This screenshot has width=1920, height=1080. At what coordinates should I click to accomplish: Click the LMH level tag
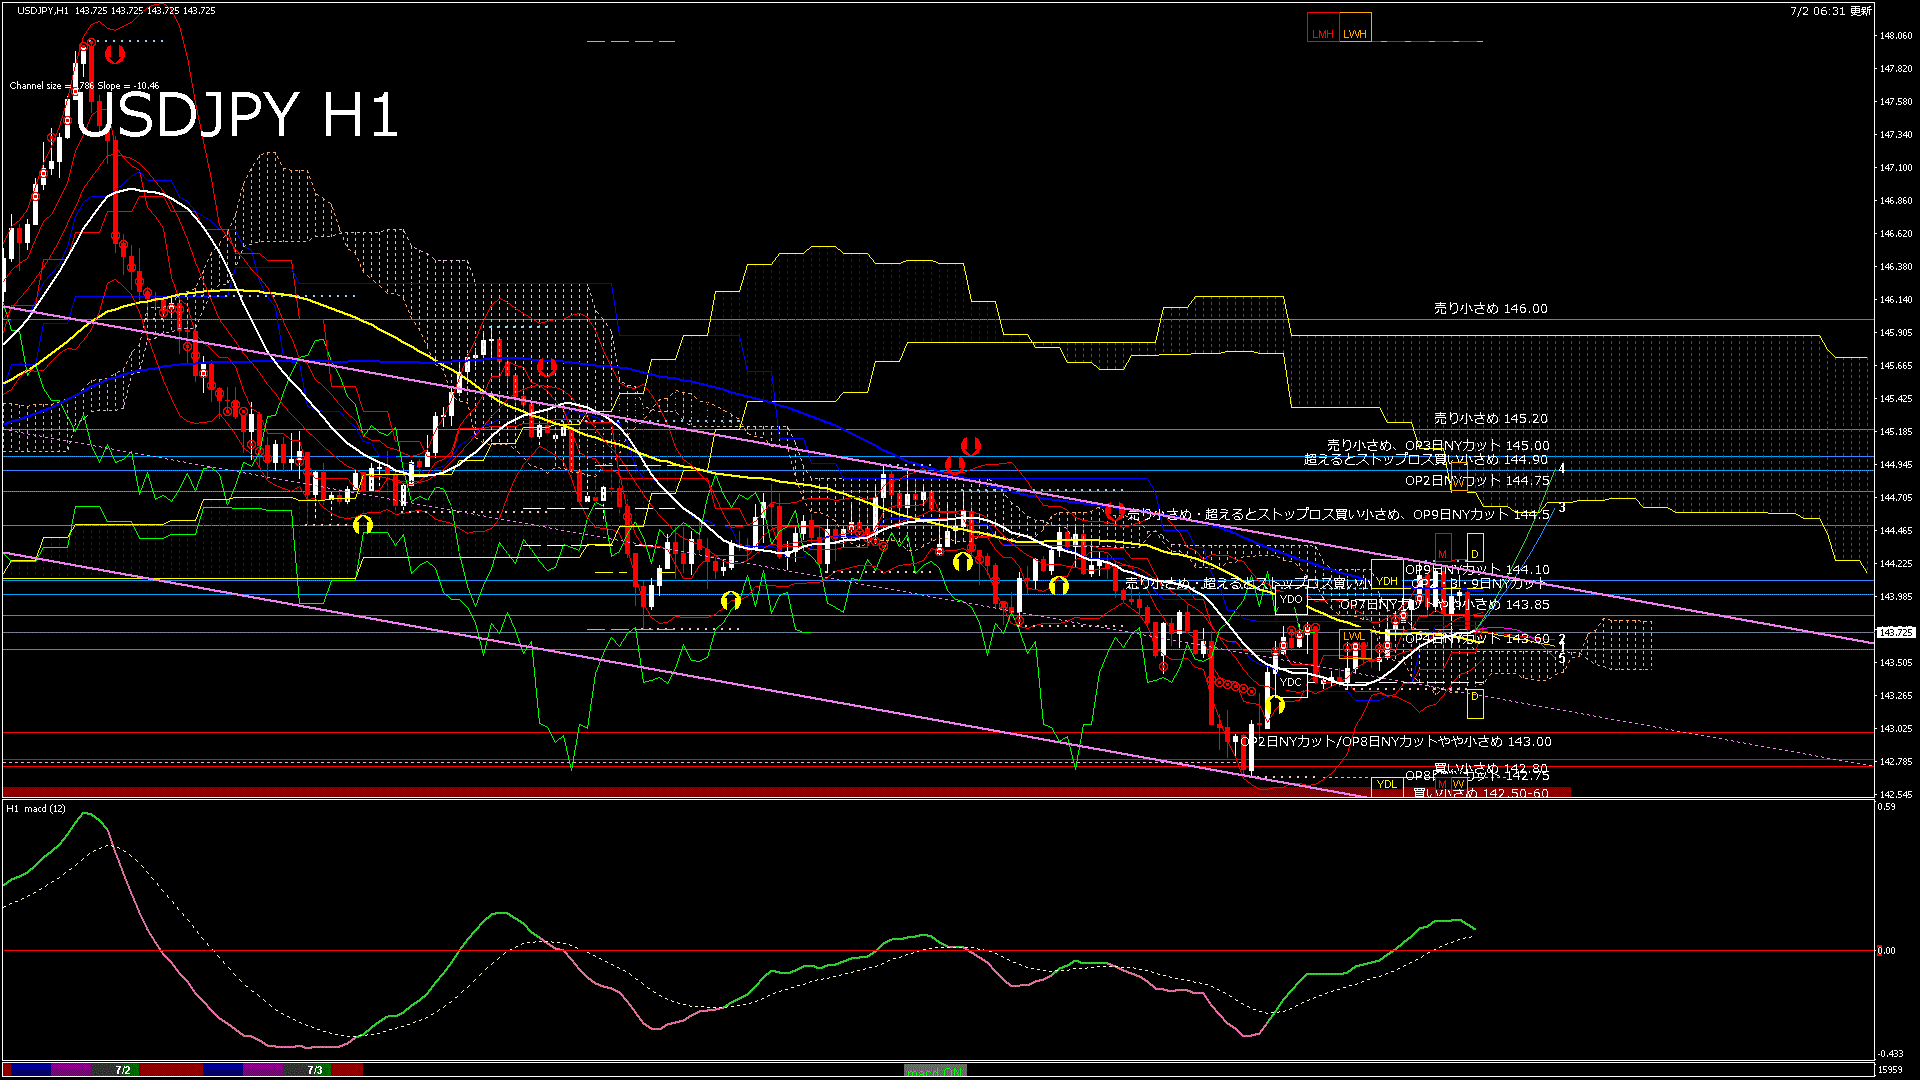tap(1323, 27)
